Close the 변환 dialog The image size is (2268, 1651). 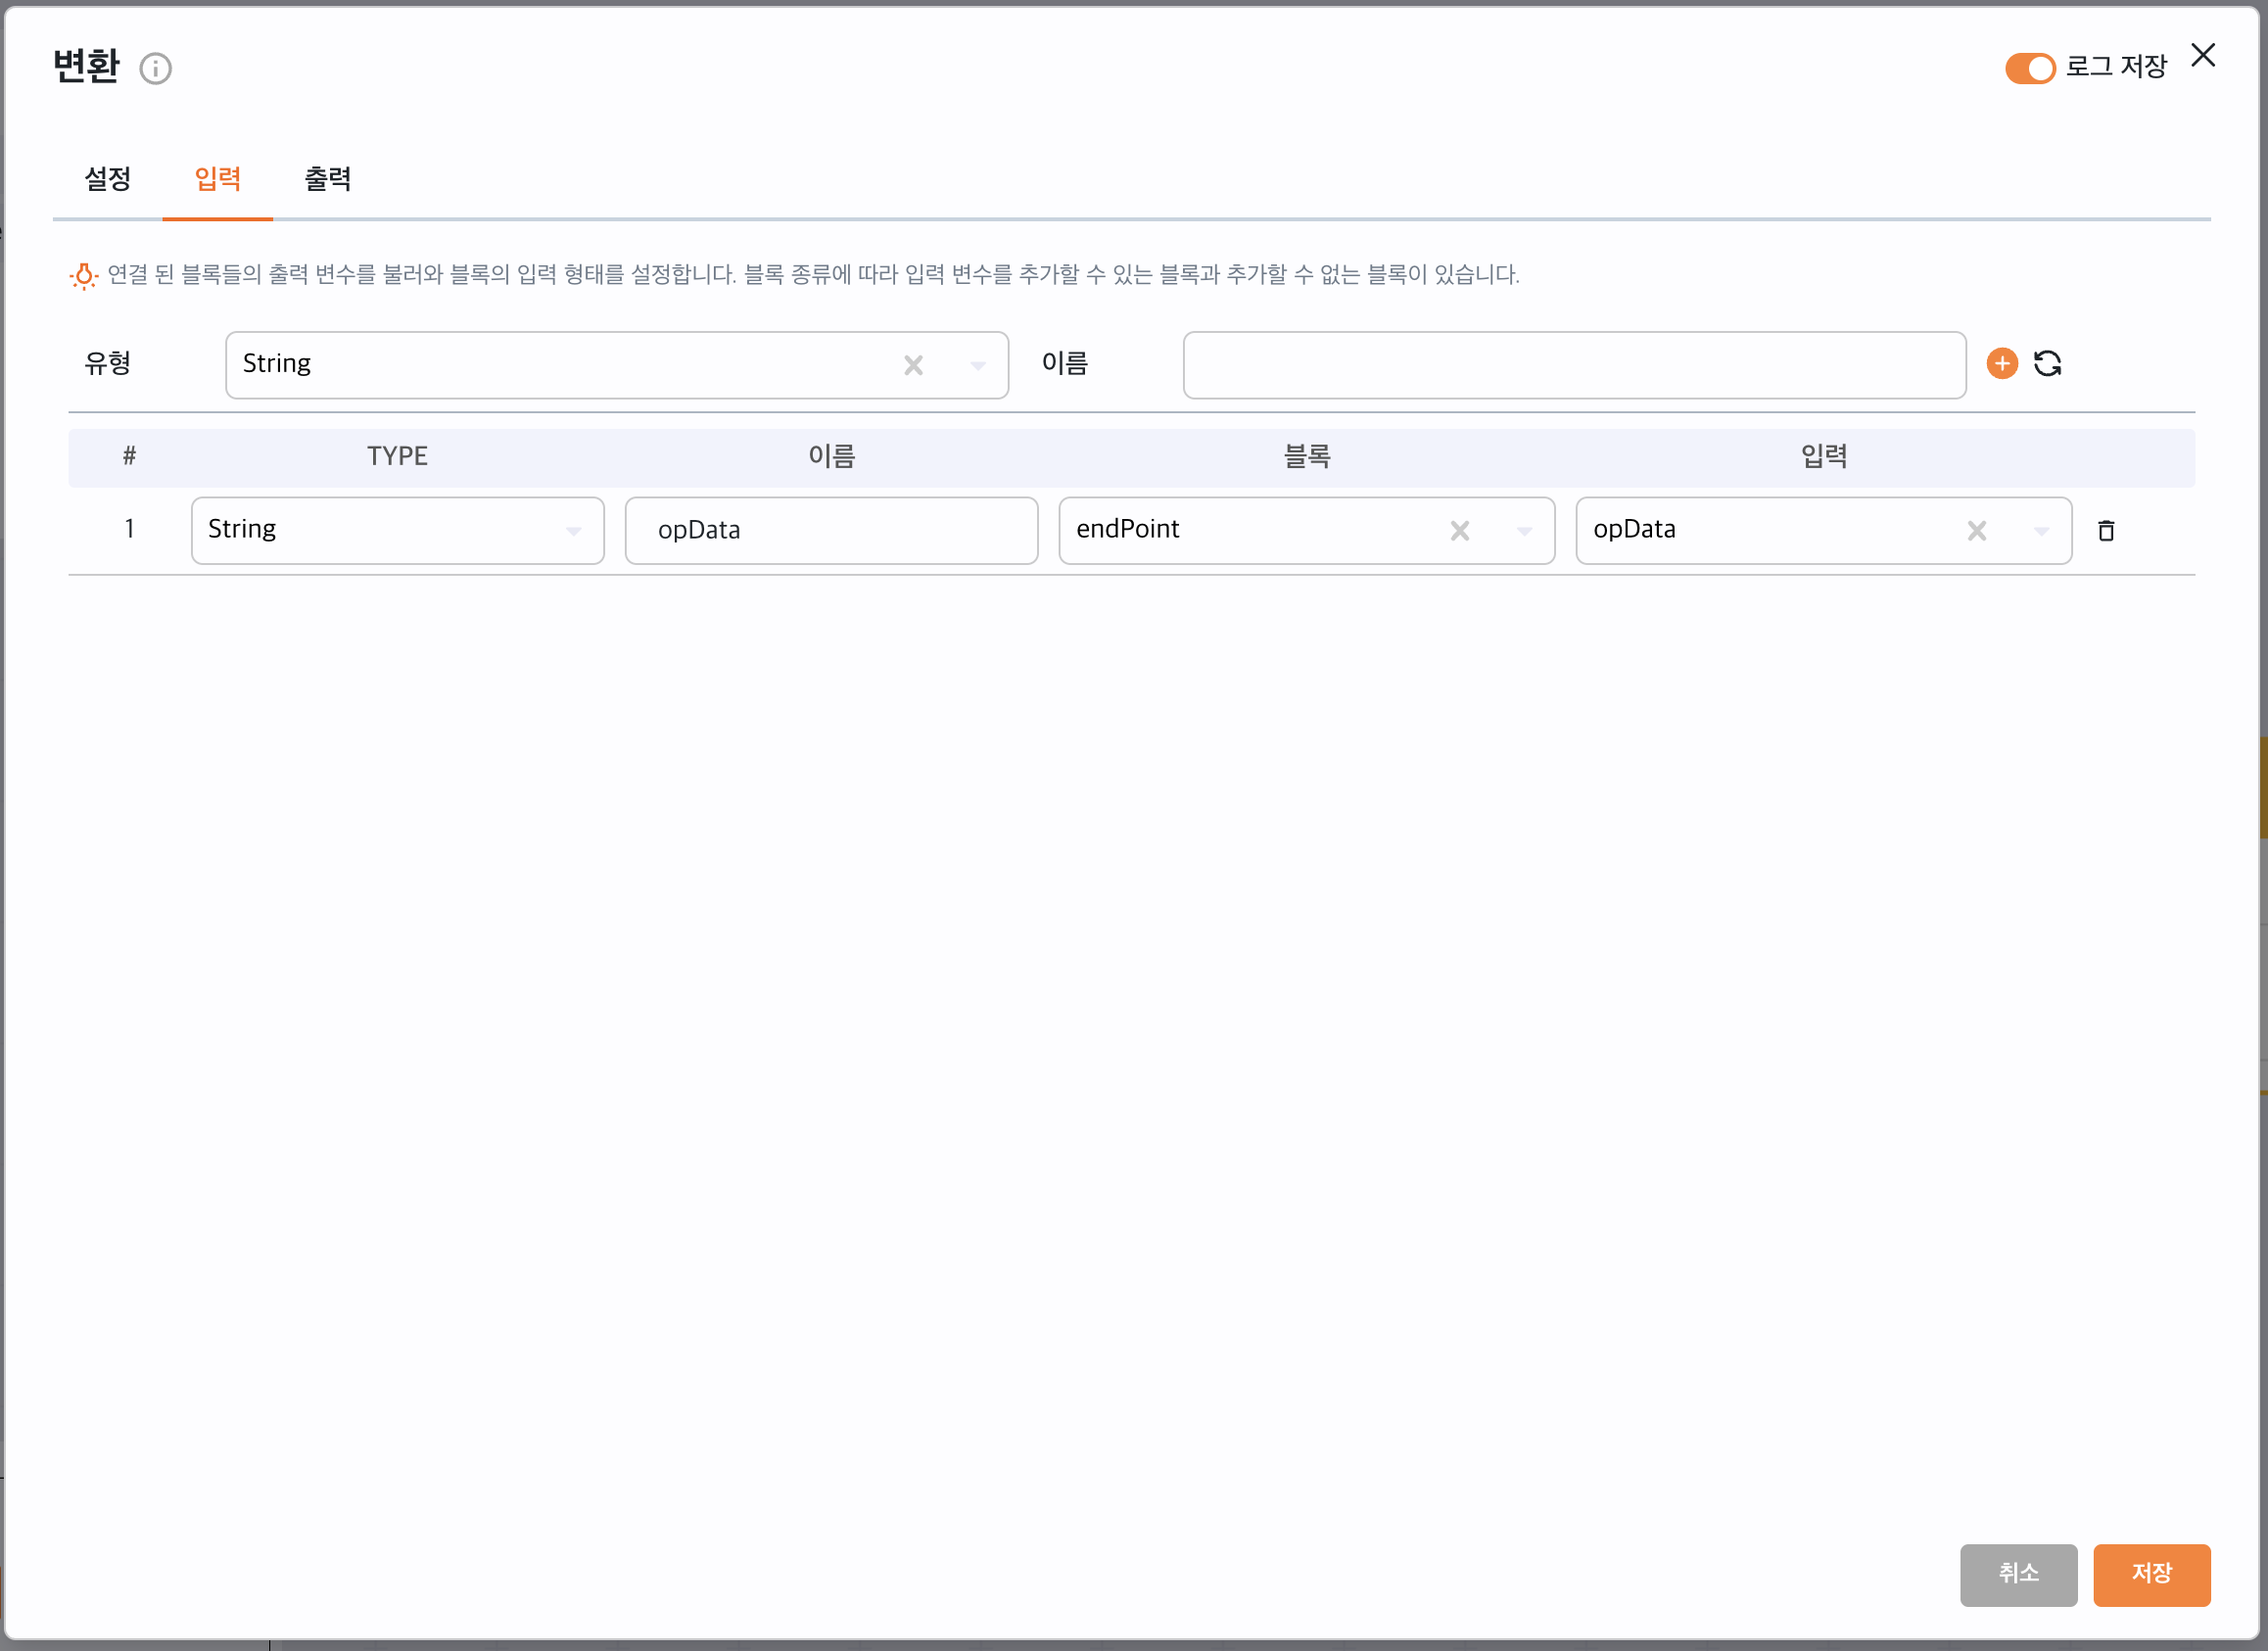2203,55
